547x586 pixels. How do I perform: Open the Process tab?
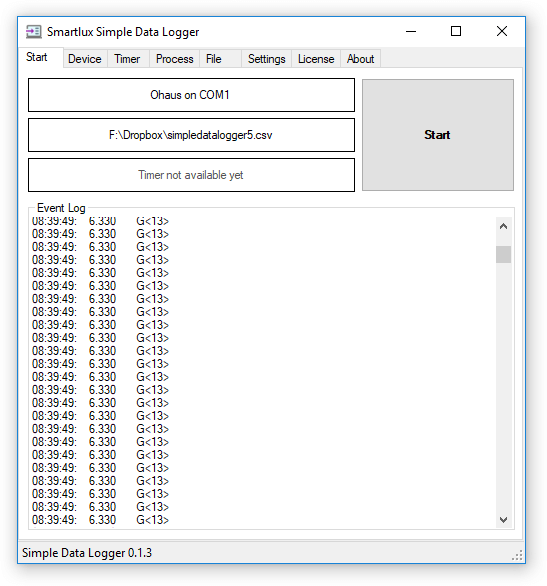[174, 59]
